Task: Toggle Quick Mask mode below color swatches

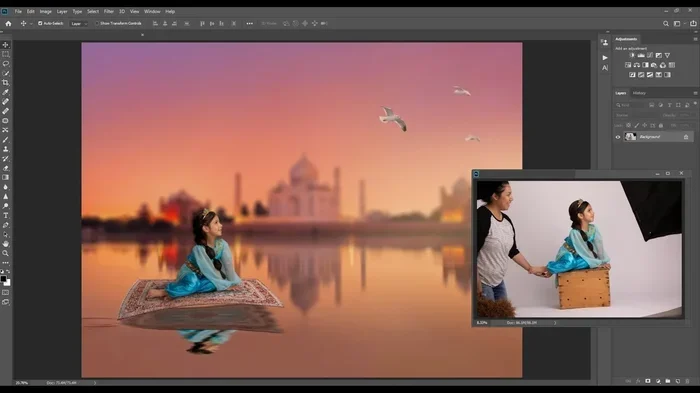Action: point(5,293)
